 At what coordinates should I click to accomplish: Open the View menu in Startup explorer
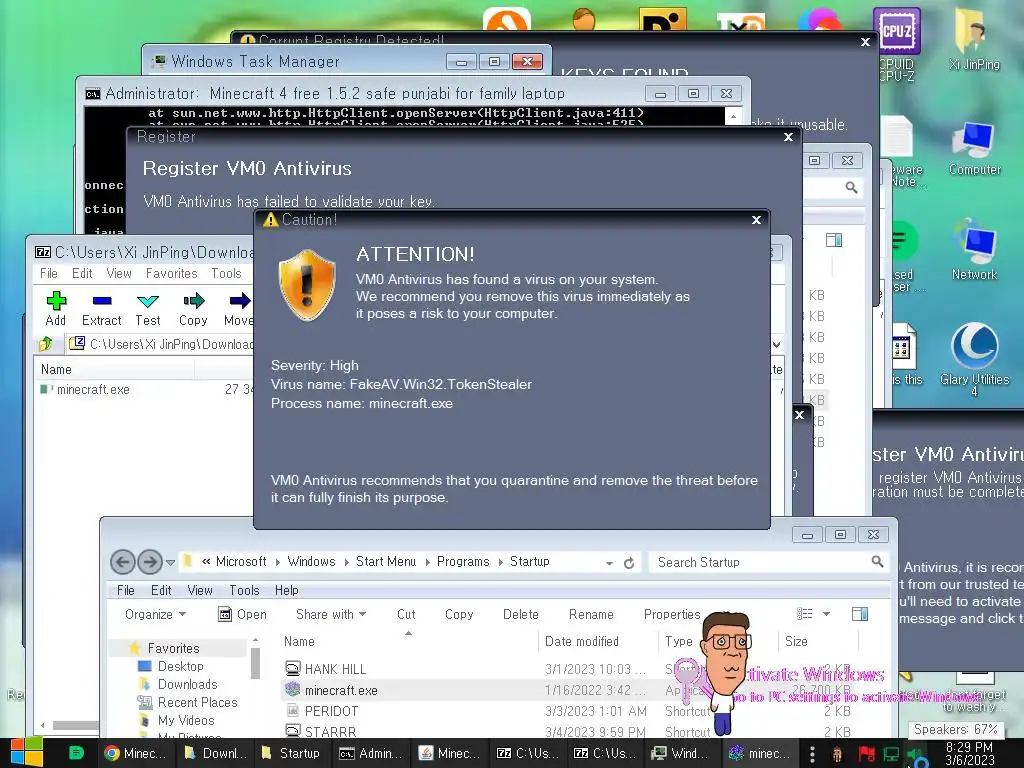point(200,590)
